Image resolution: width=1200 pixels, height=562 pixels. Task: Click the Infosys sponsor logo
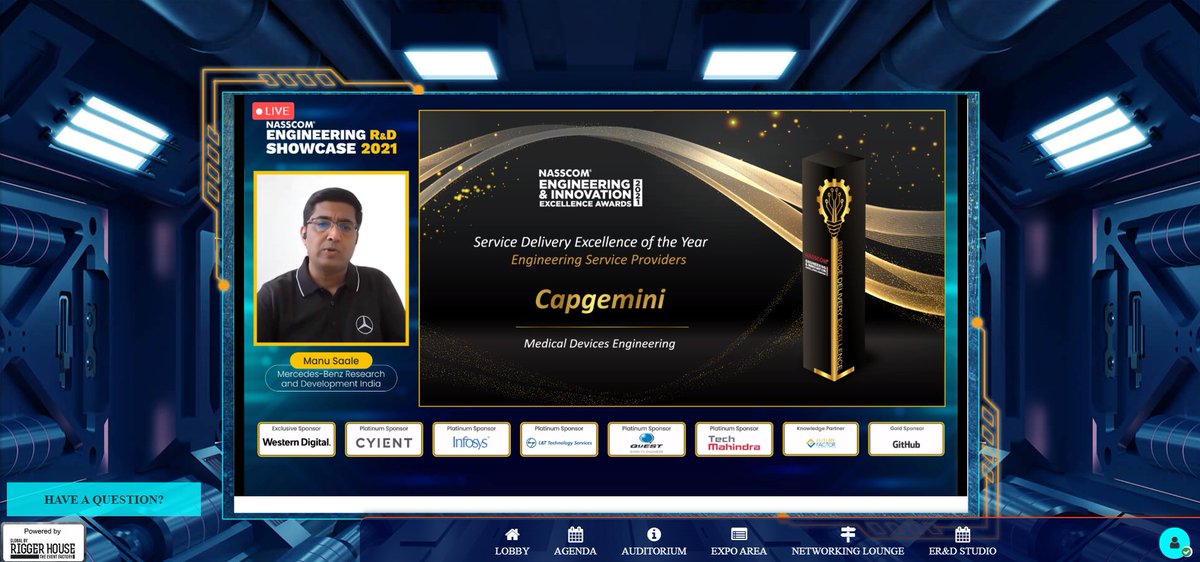click(x=471, y=439)
